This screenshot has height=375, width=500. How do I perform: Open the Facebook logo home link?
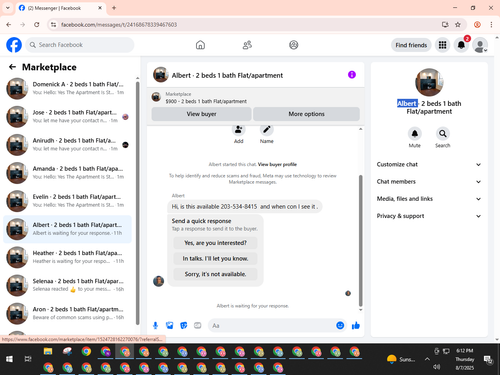(14, 45)
